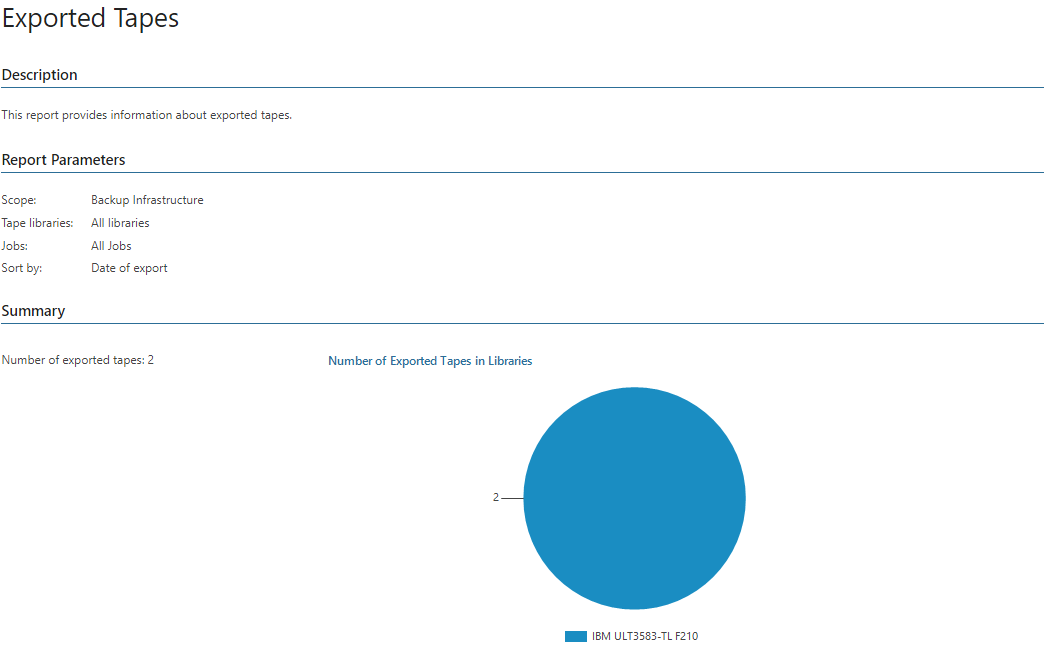
Task: Click the blue pie chart slice
Action: tap(634, 498)
